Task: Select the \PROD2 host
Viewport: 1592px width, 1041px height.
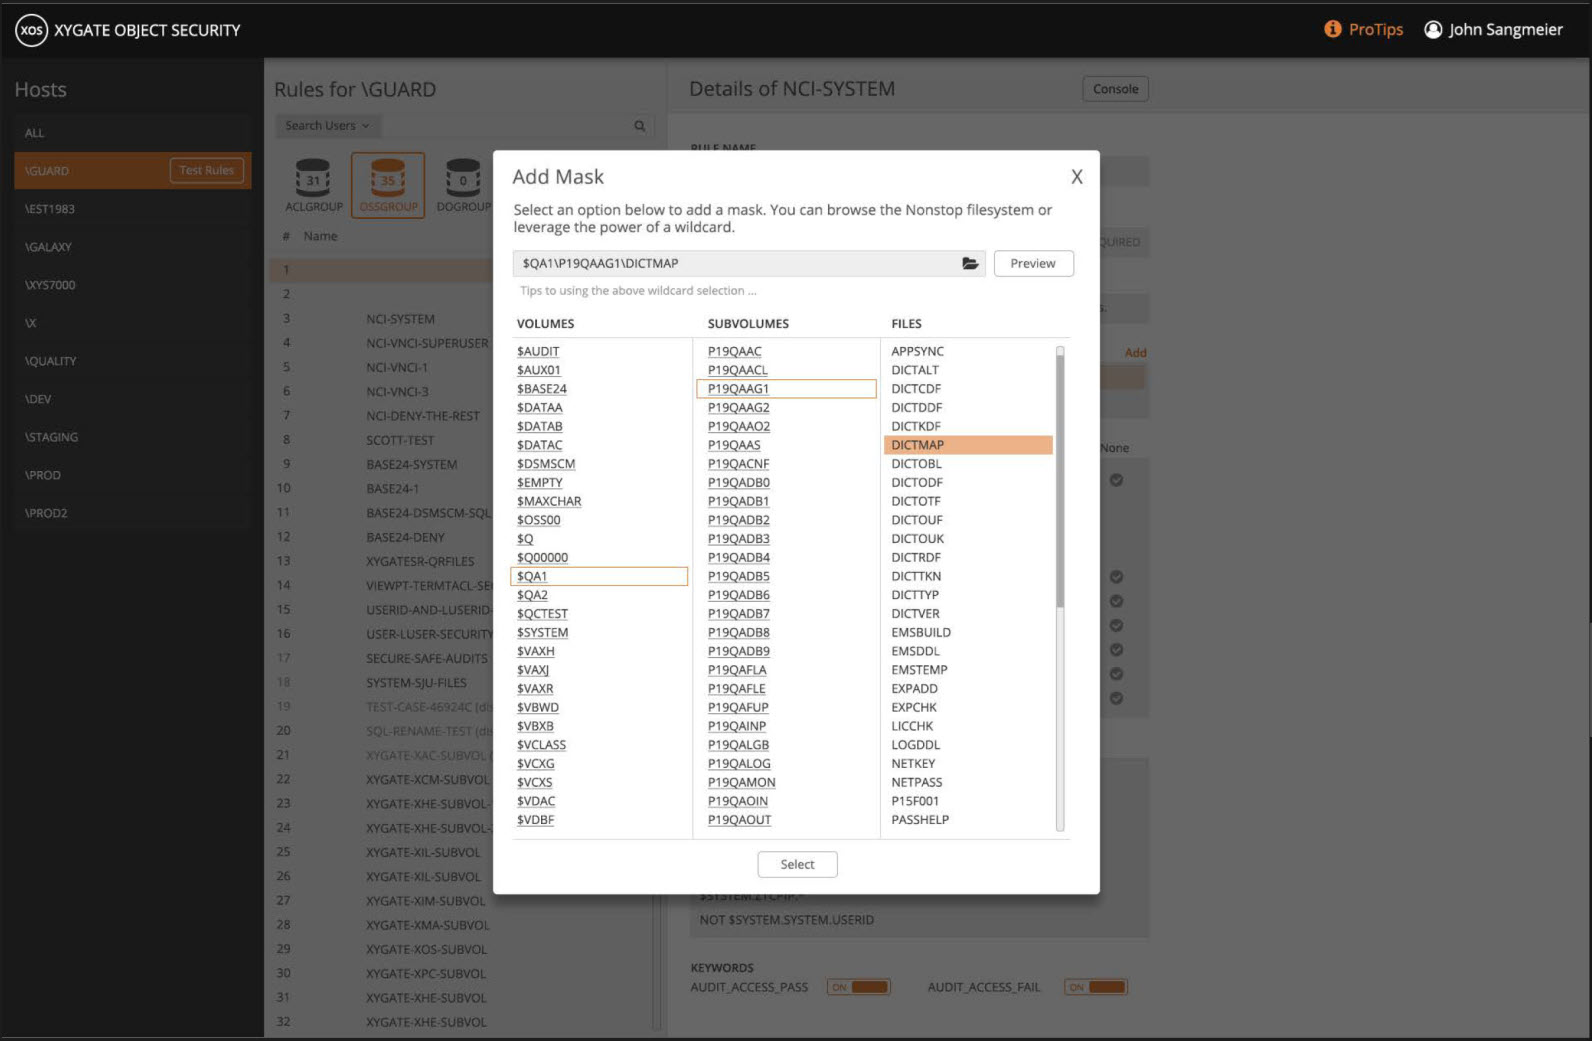Action: coord(132,513)
